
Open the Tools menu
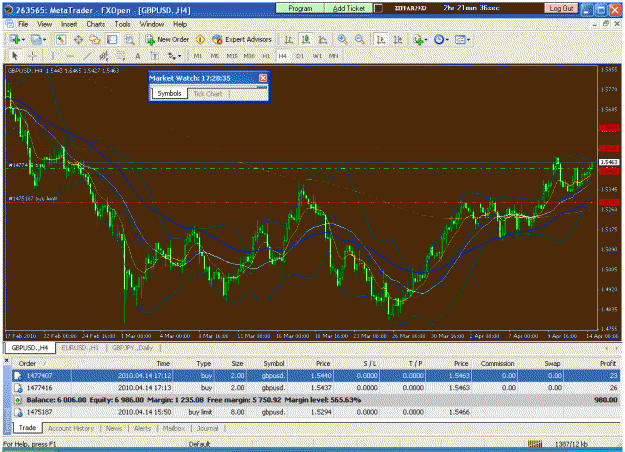click(122, 24)
